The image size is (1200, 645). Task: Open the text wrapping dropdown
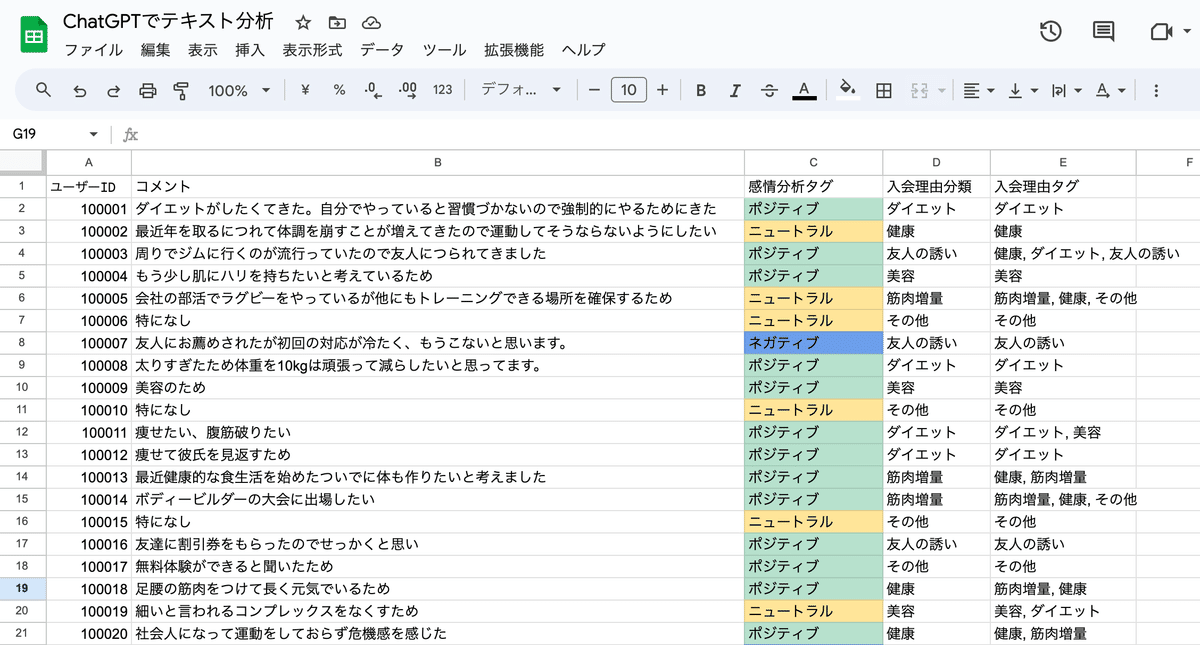[x=1067, y=90]
